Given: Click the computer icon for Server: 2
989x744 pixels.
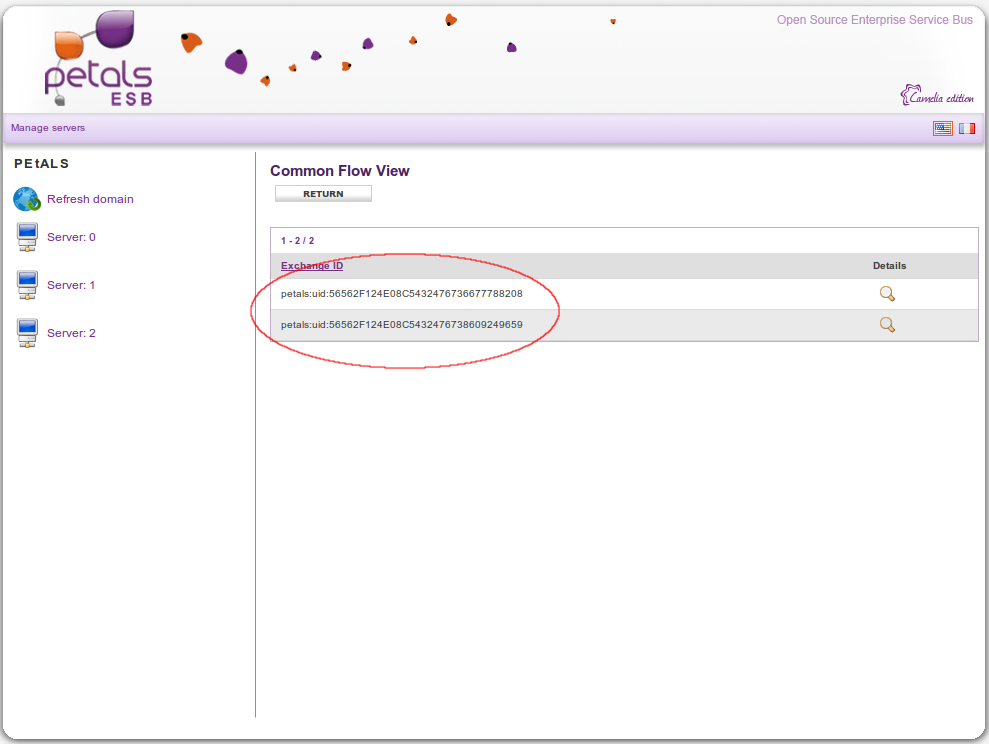Looking at the screenshot, I should pos(27,334).
